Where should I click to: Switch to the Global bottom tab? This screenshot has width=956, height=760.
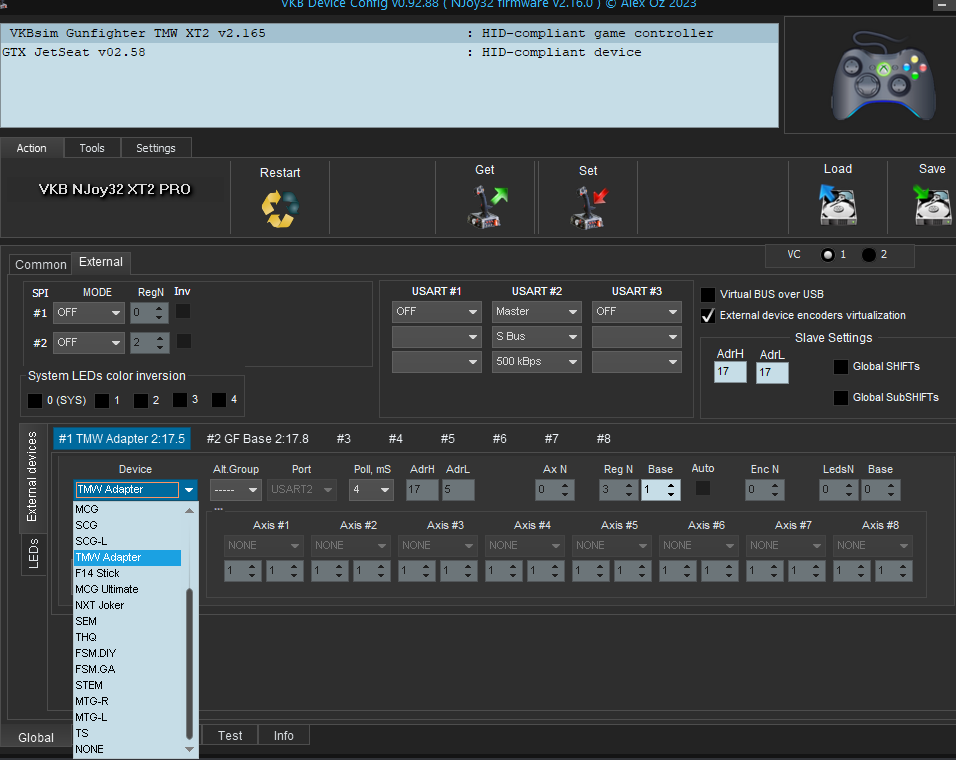pos(36,737)
